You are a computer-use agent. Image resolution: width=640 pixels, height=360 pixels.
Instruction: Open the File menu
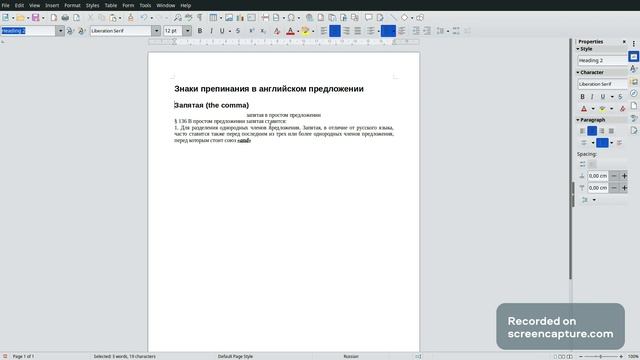tap(5, 5)
